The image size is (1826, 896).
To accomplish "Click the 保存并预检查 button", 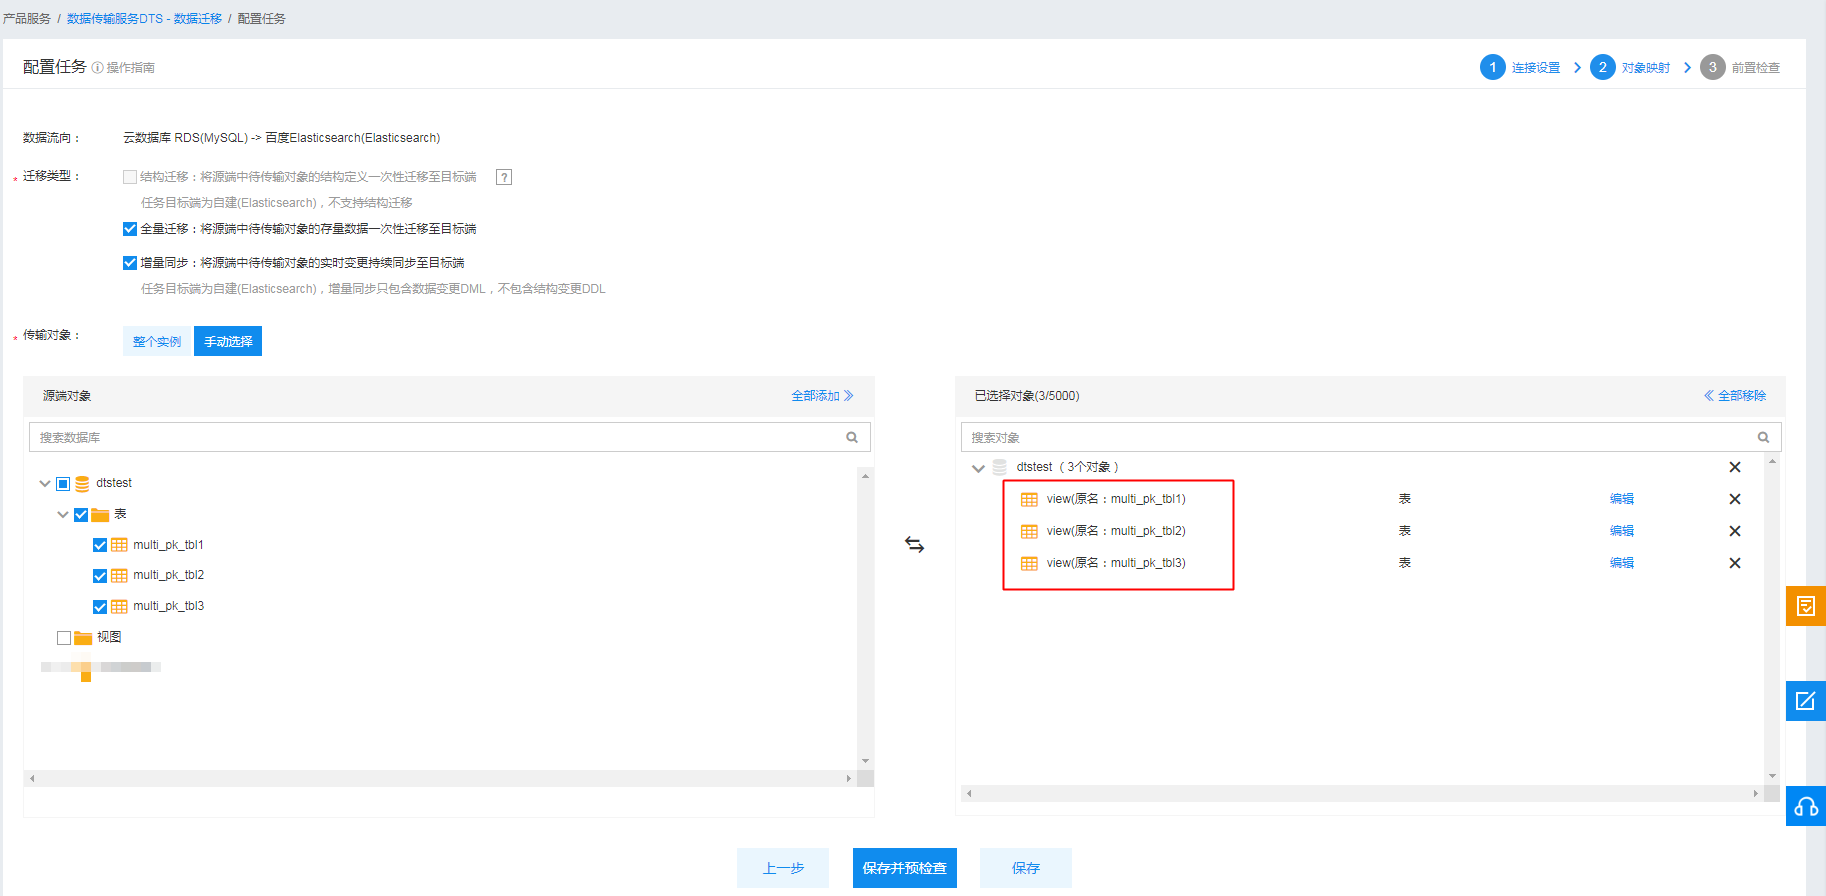I will pyautogui.click(x=904, y=868).
